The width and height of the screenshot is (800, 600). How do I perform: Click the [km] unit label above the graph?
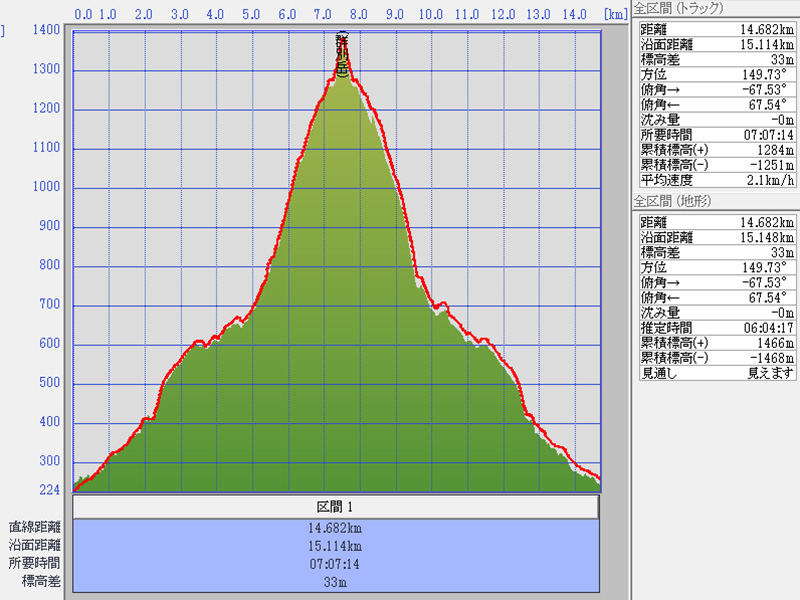615,15
